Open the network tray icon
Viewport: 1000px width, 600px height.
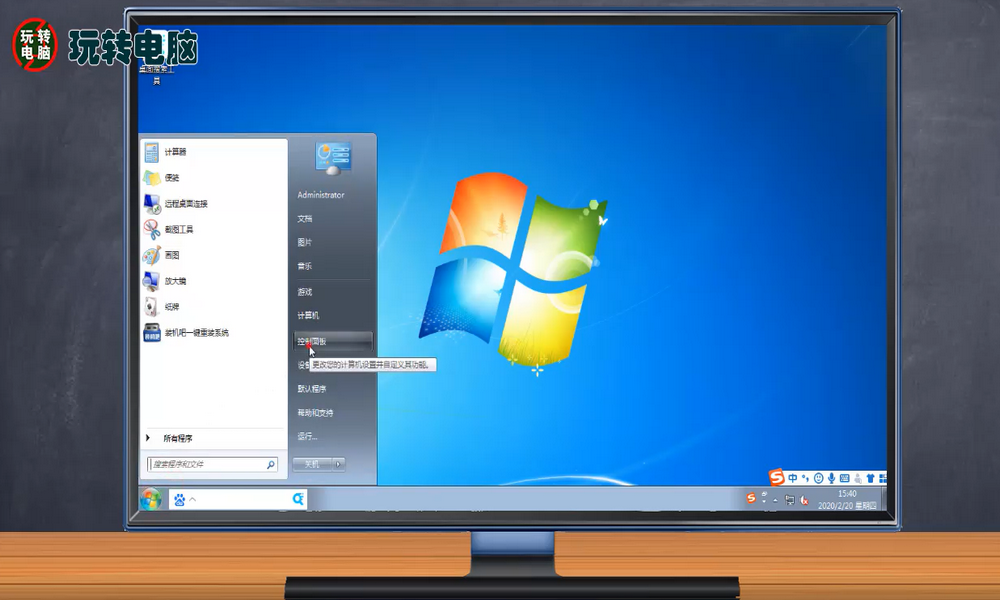(x=790, y=501)
